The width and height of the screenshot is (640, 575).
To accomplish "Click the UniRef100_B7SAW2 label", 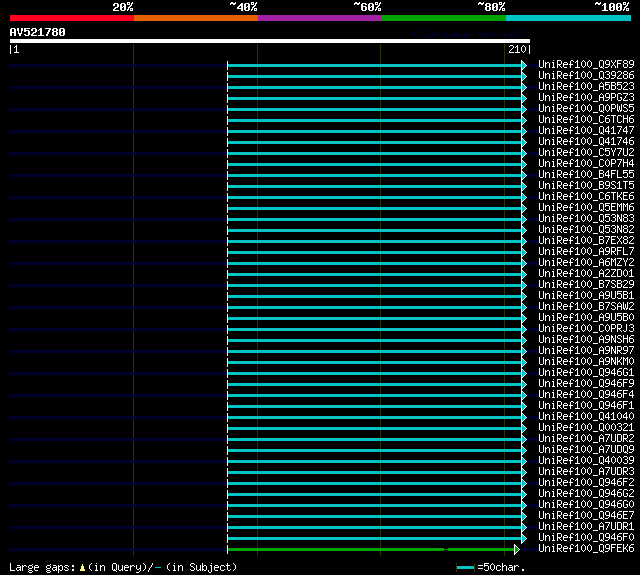I will pyautogui.click(x=586, y=307).
